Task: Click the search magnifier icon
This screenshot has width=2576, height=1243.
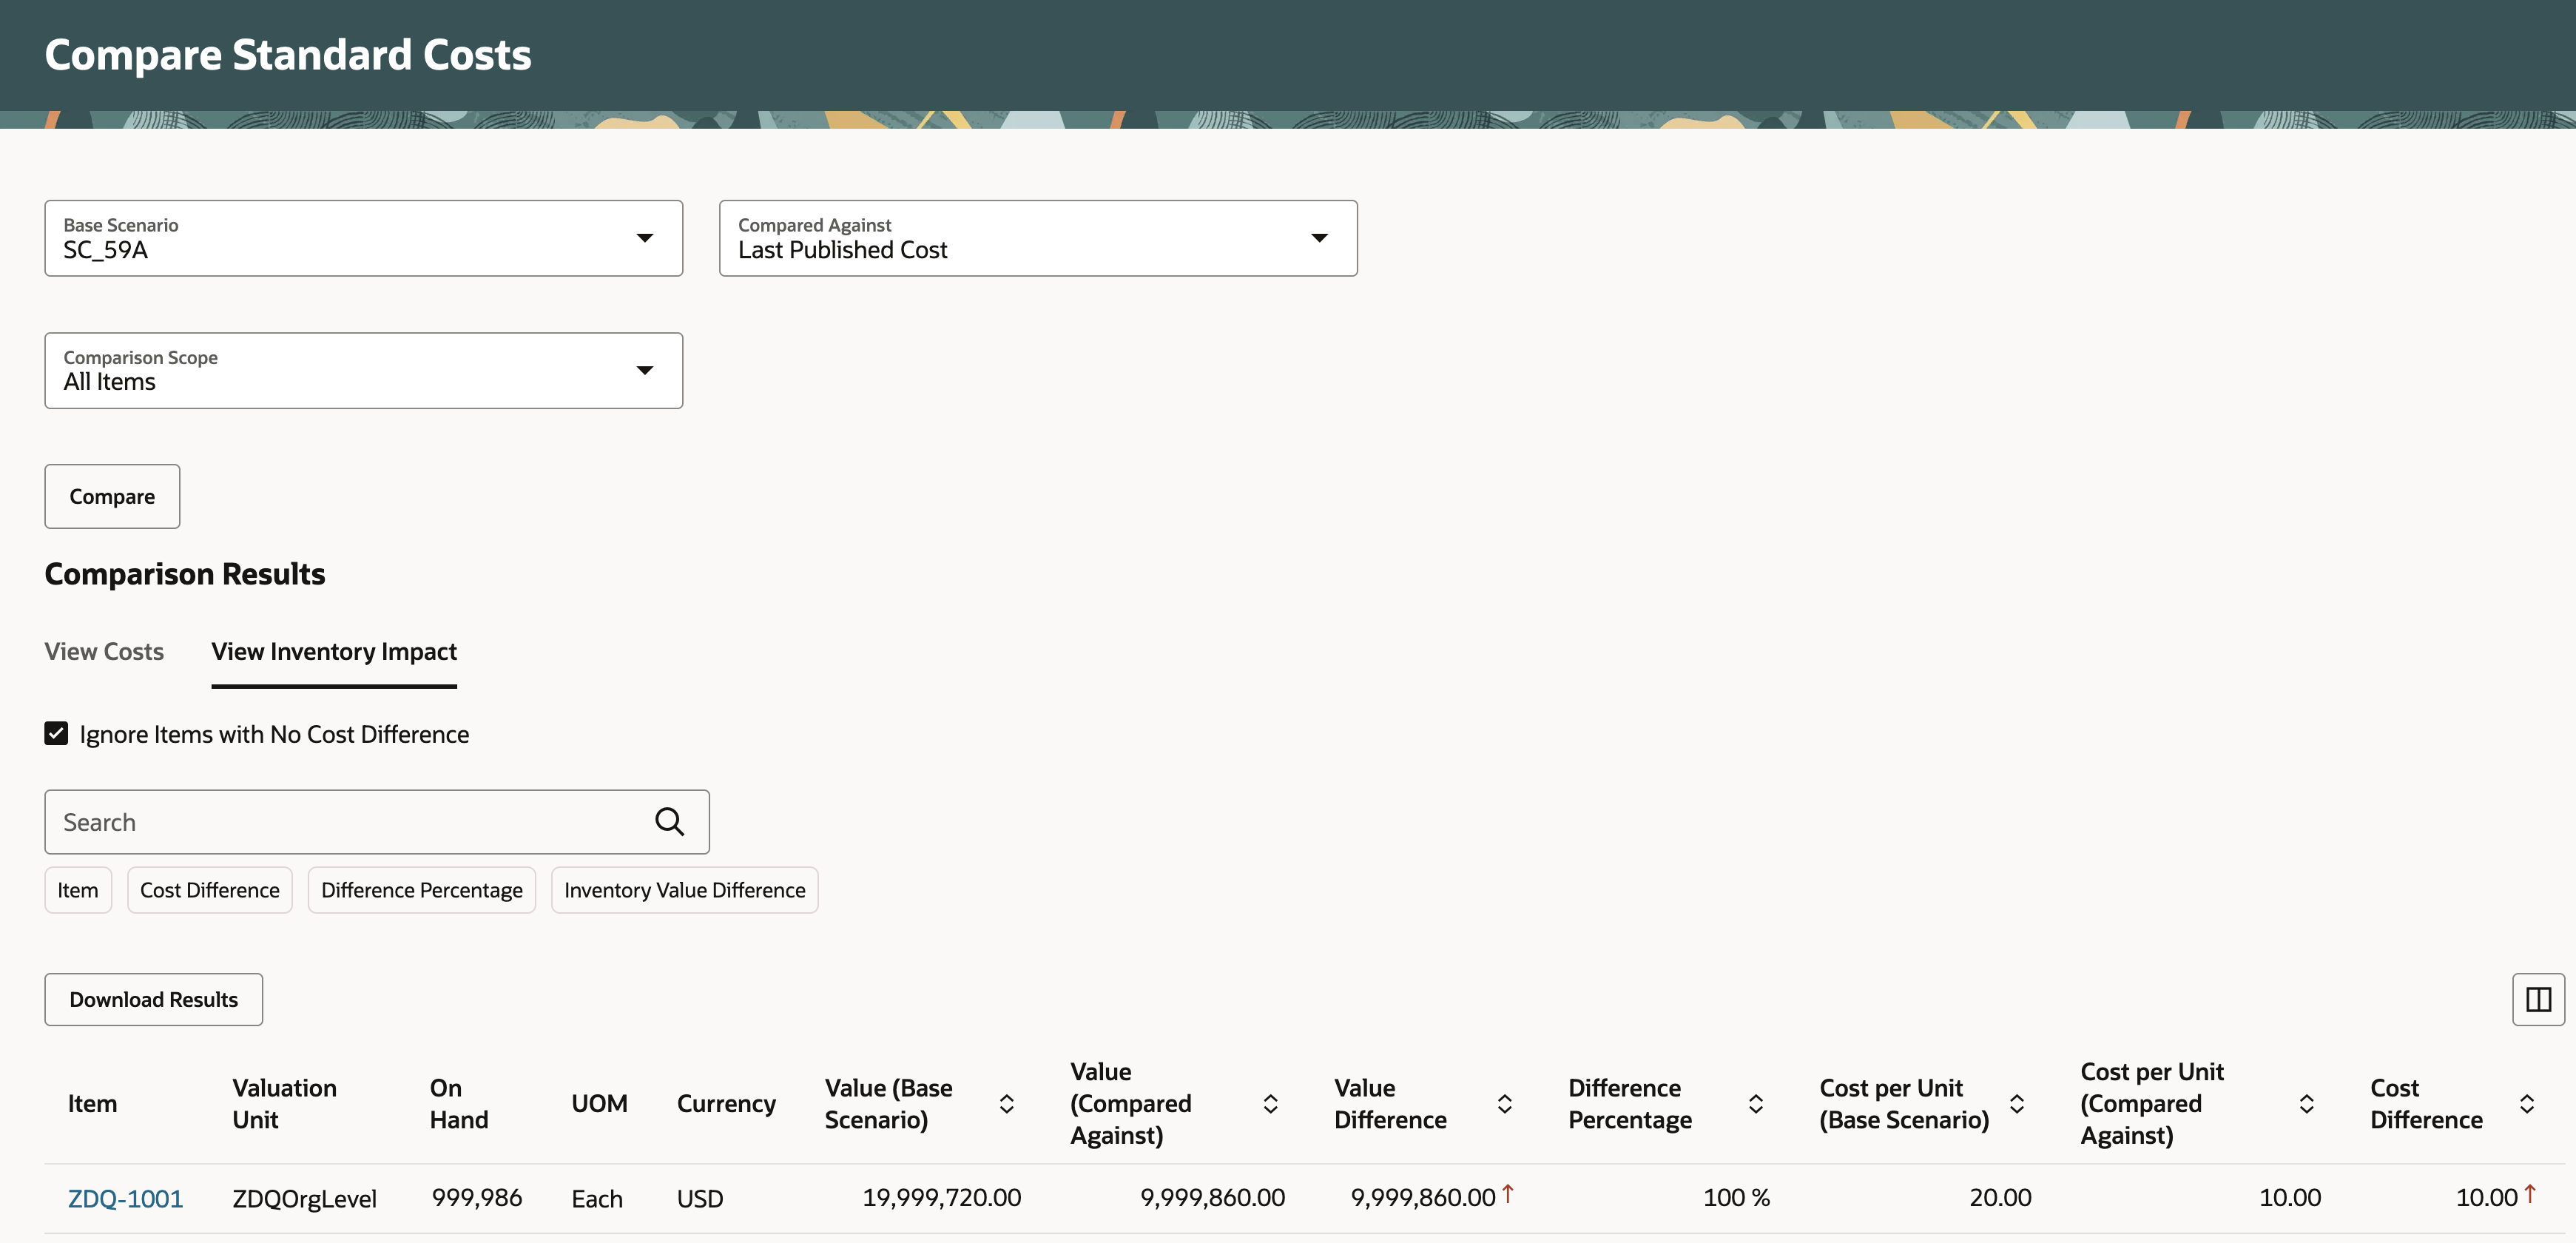Action: click(669, 822)
